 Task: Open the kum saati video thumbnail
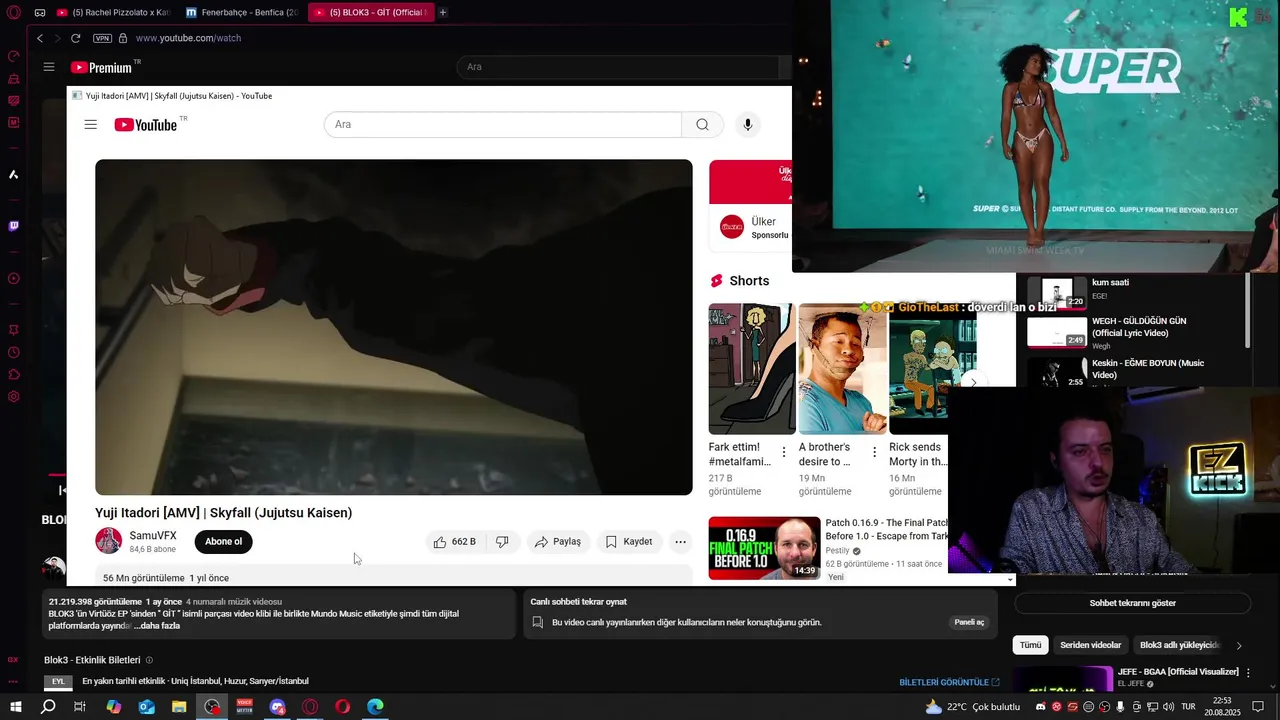point(1057,293)
